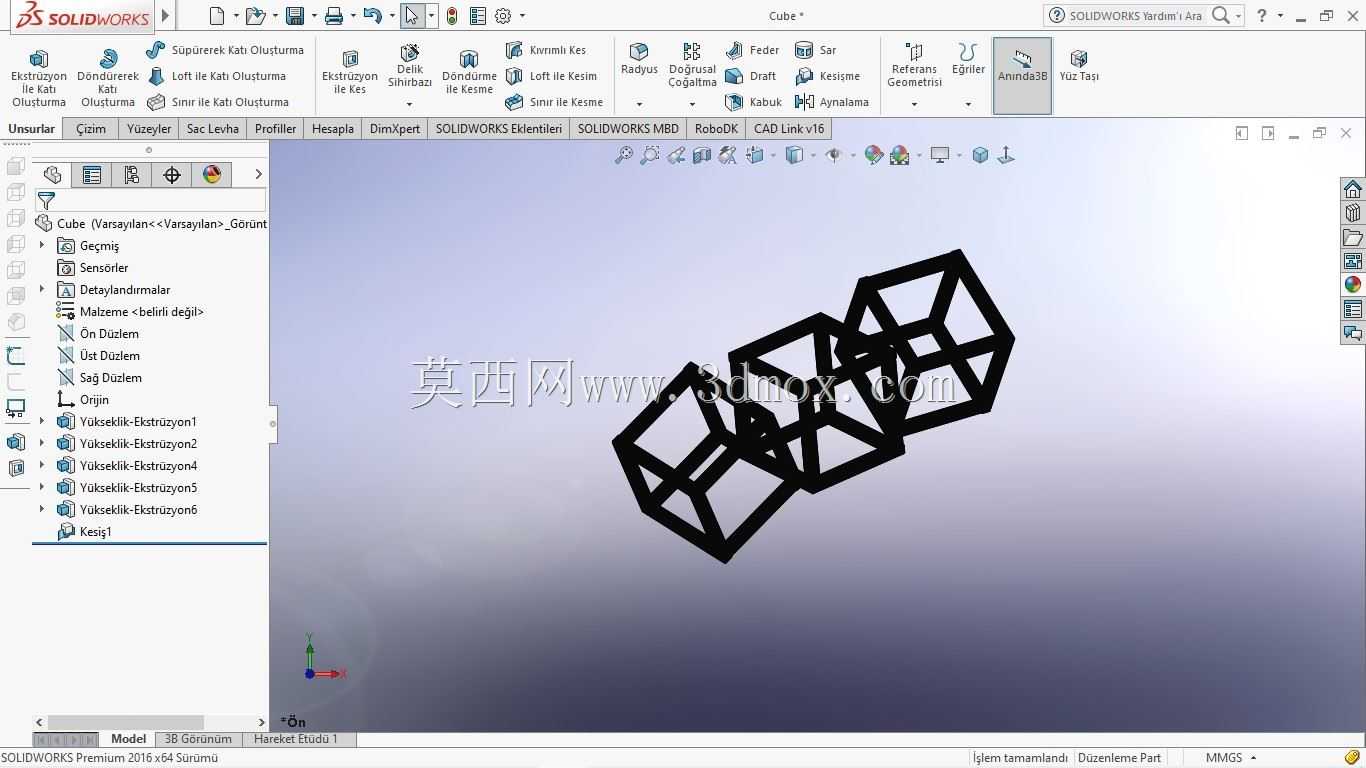The image size is (1366, 768).
Task: Open the Appearances pane in the task pane
Action: pyautogui.click(x=1353, y=285)
